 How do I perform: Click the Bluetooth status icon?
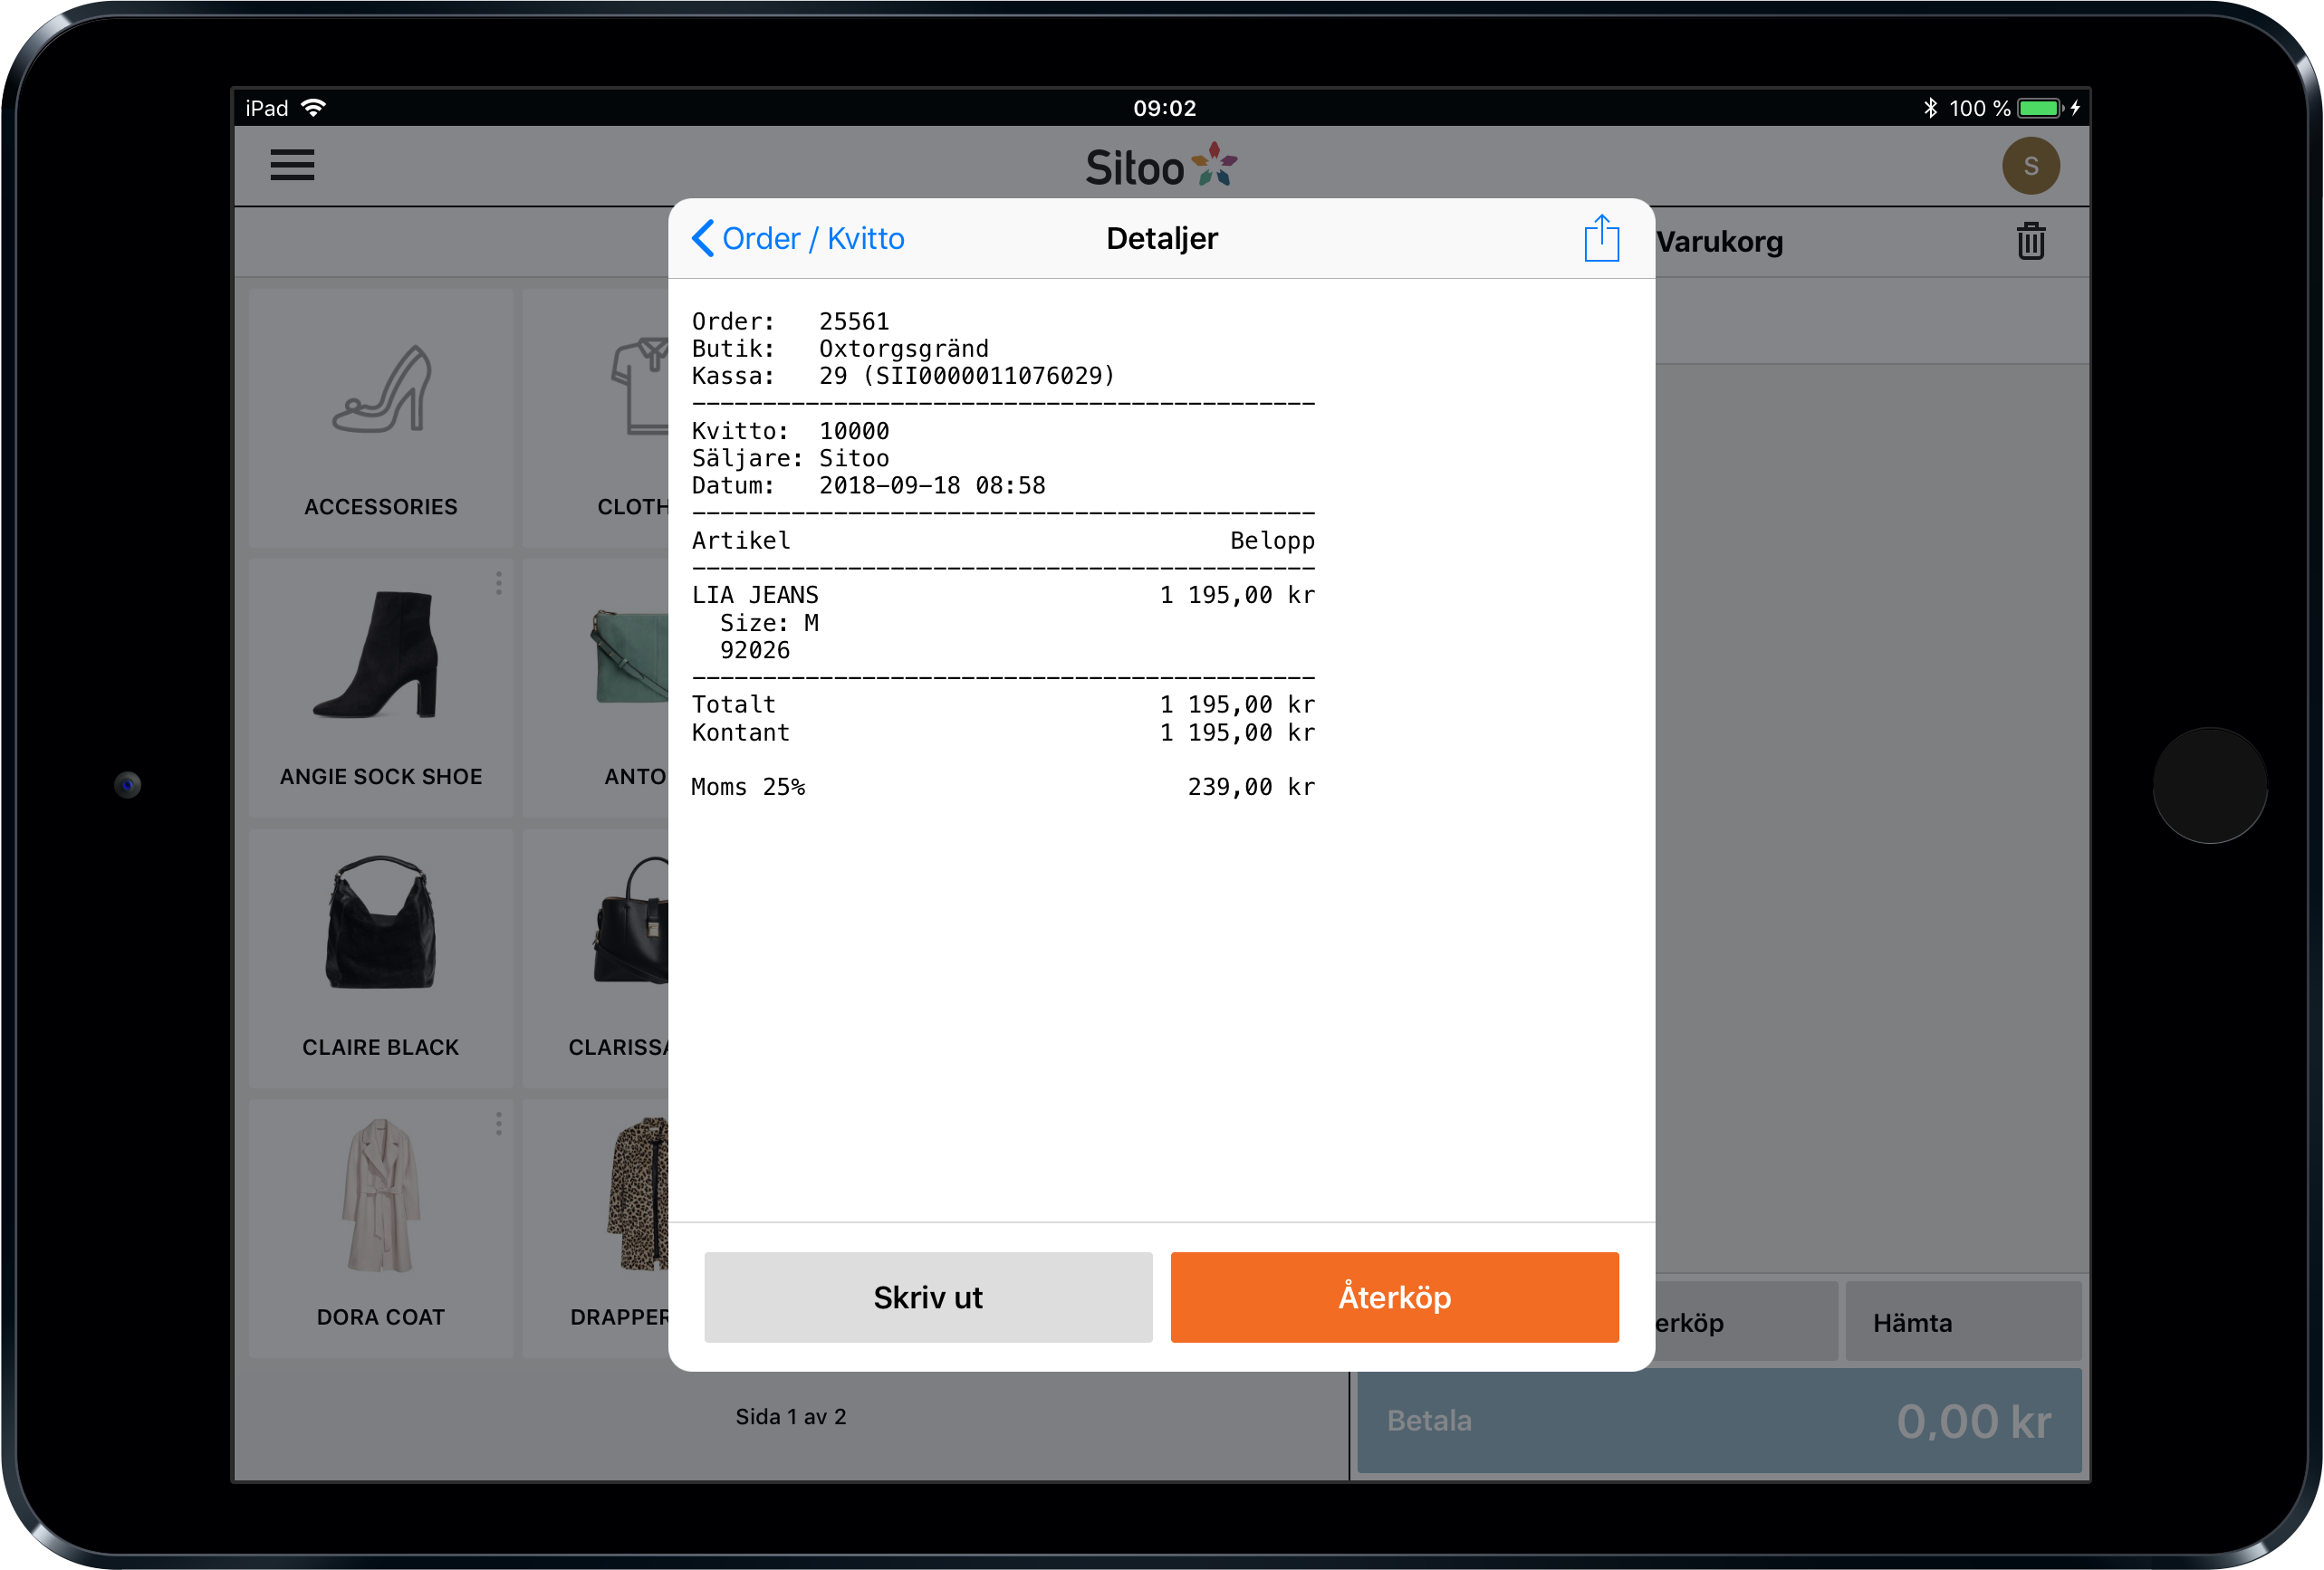(1930, 108)
